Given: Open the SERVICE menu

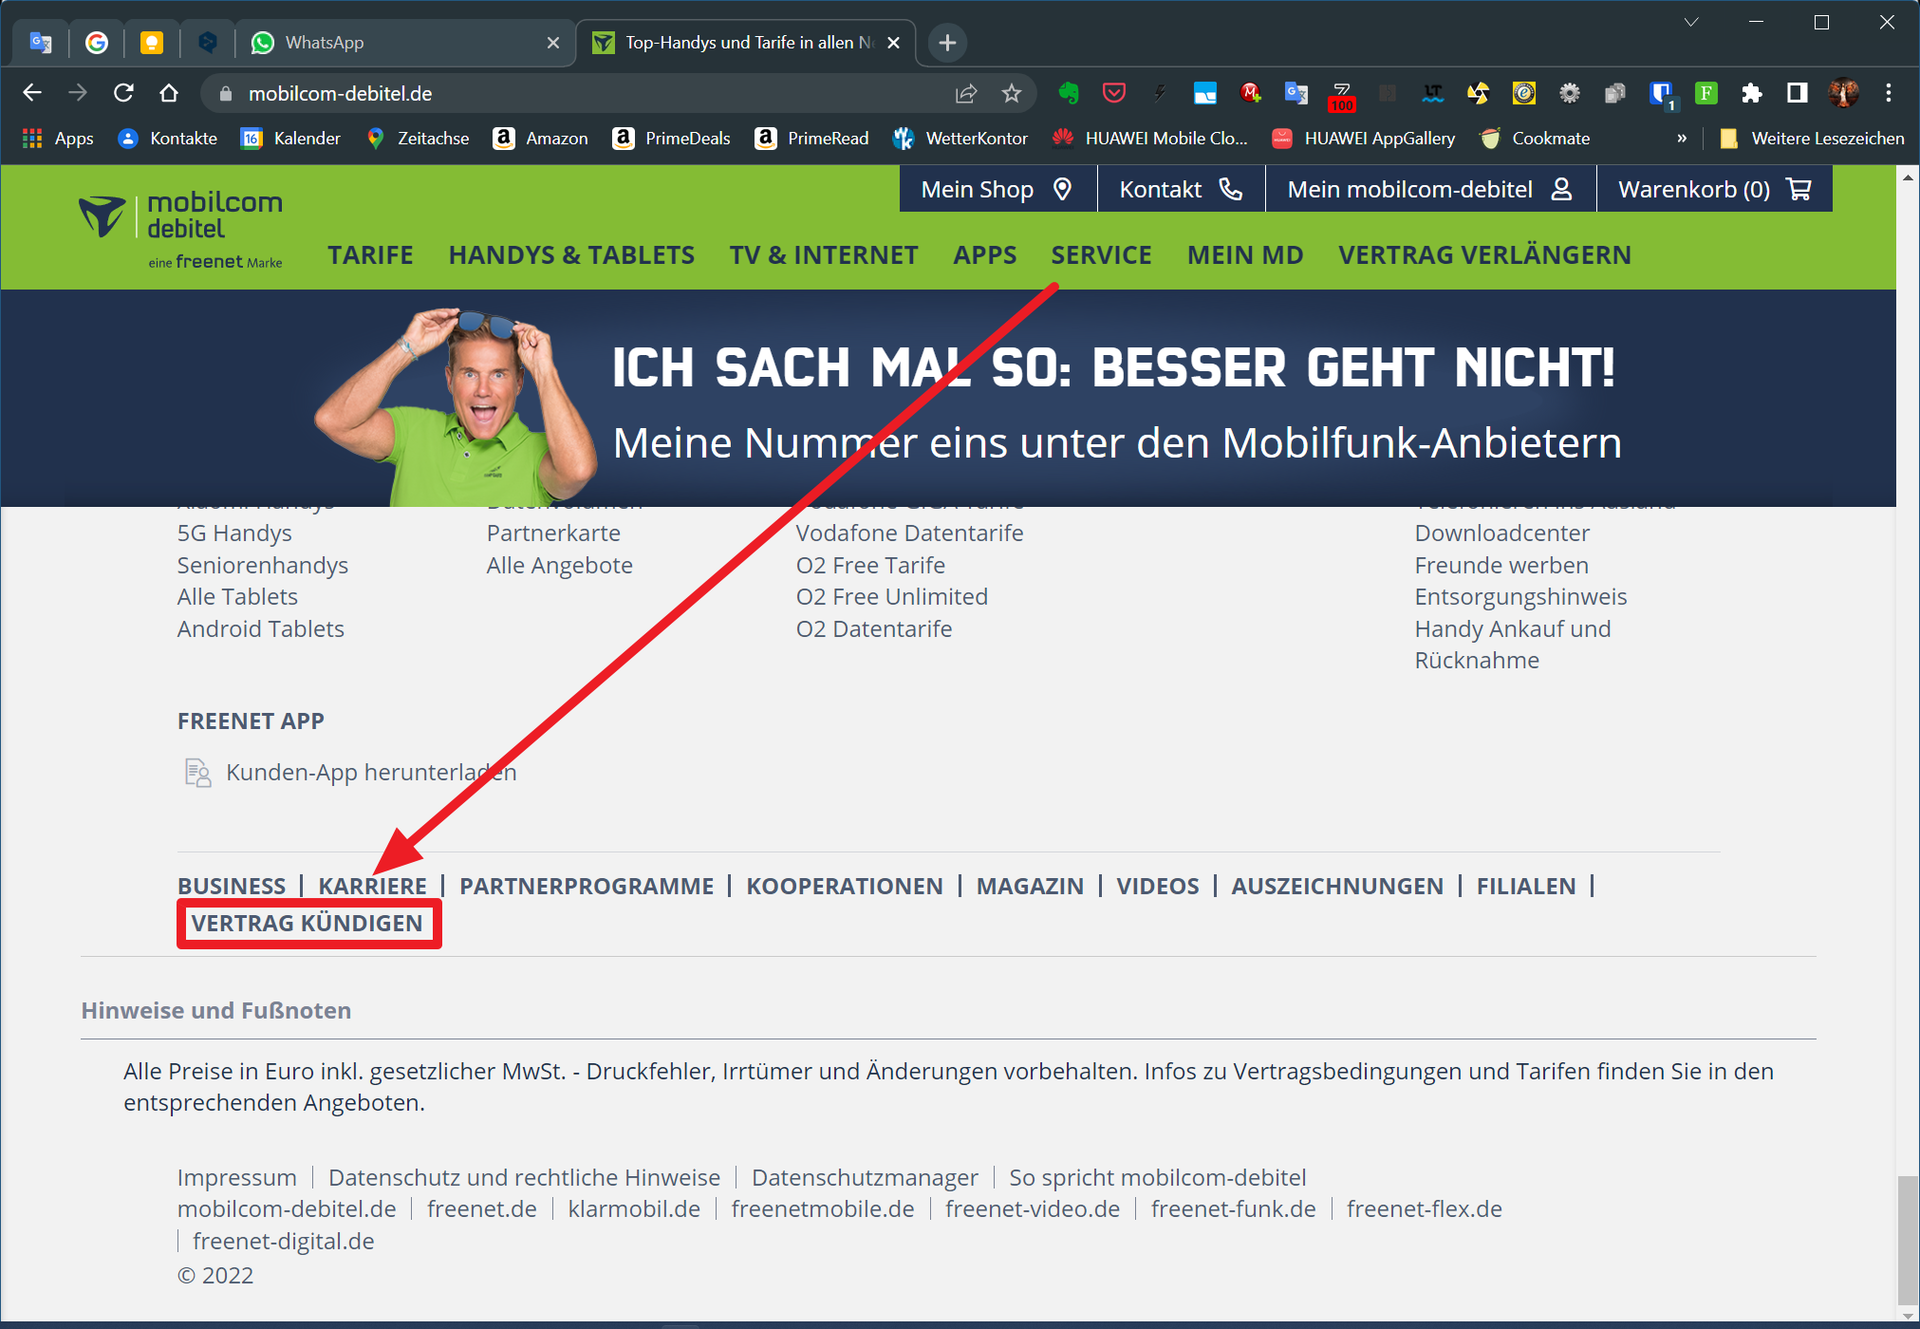Looking at the screenshot, I should pos(1101,255).
